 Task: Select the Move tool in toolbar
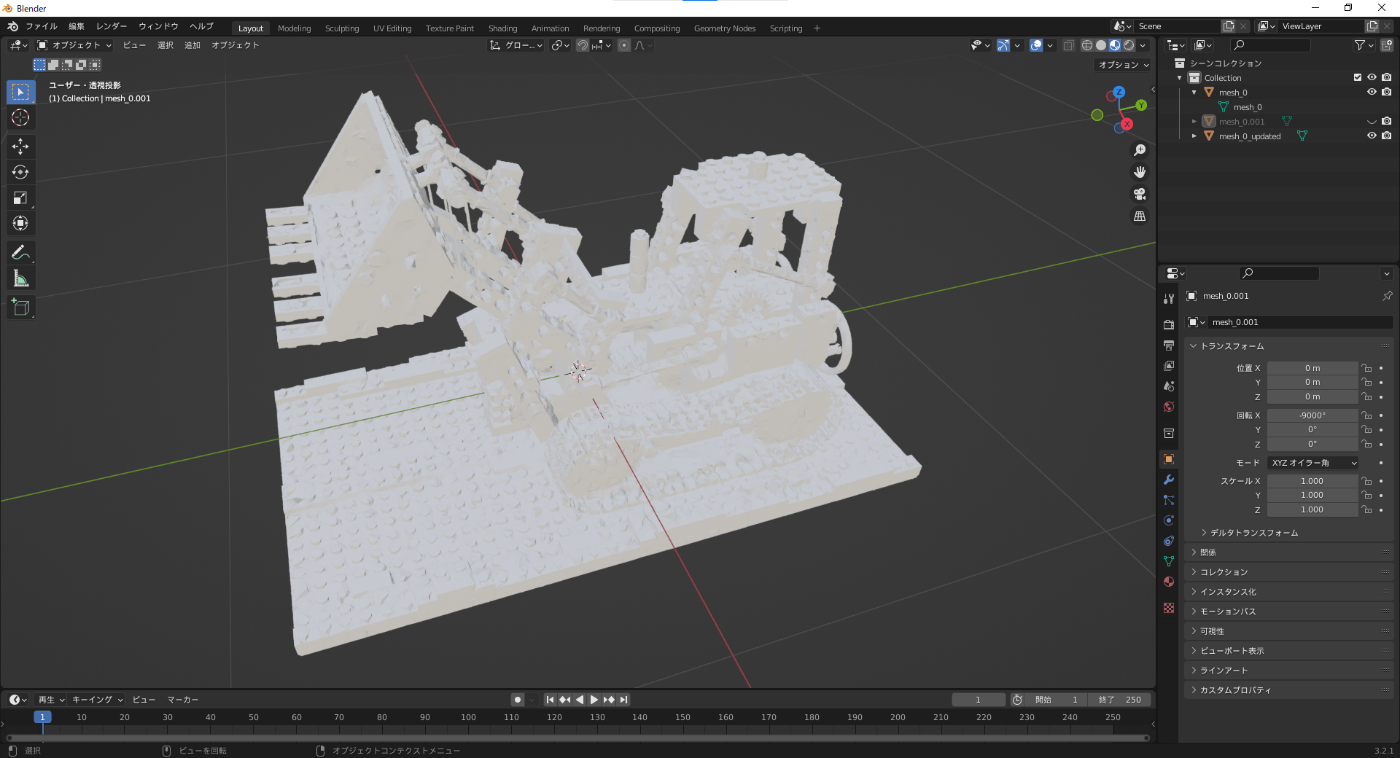[20, 146]
